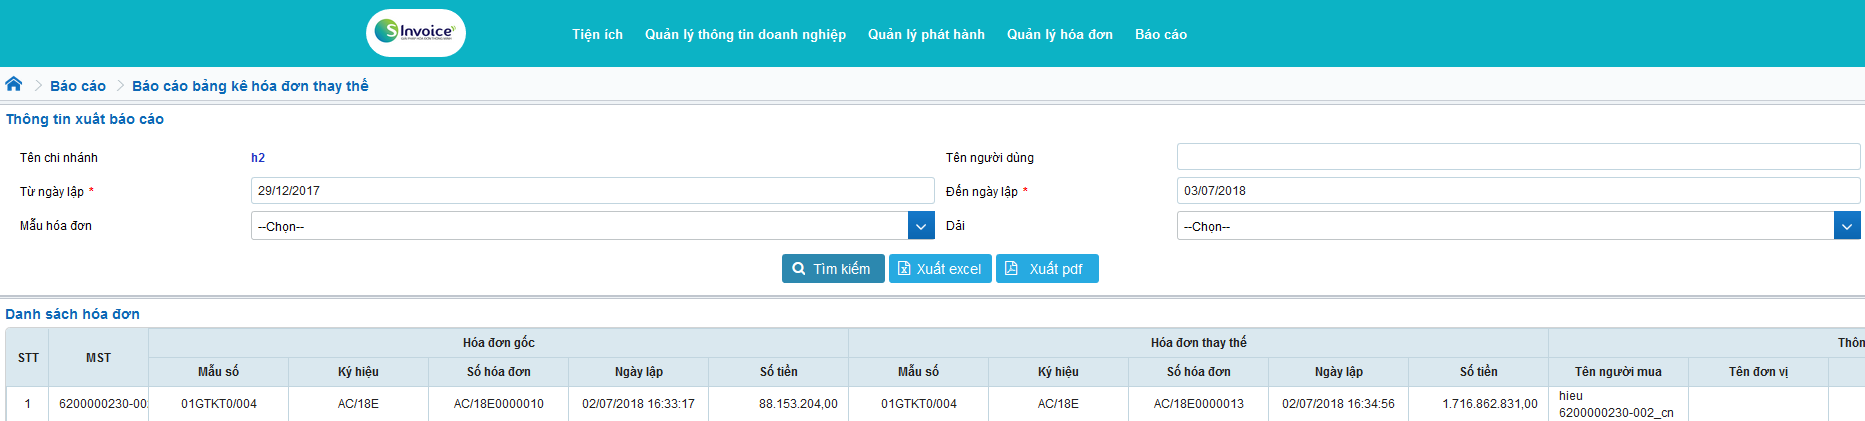Image resolution: width=1865 pixels, height=421 pixels.
Task: Click the MST column header
Action: click(x=98, y=358)
